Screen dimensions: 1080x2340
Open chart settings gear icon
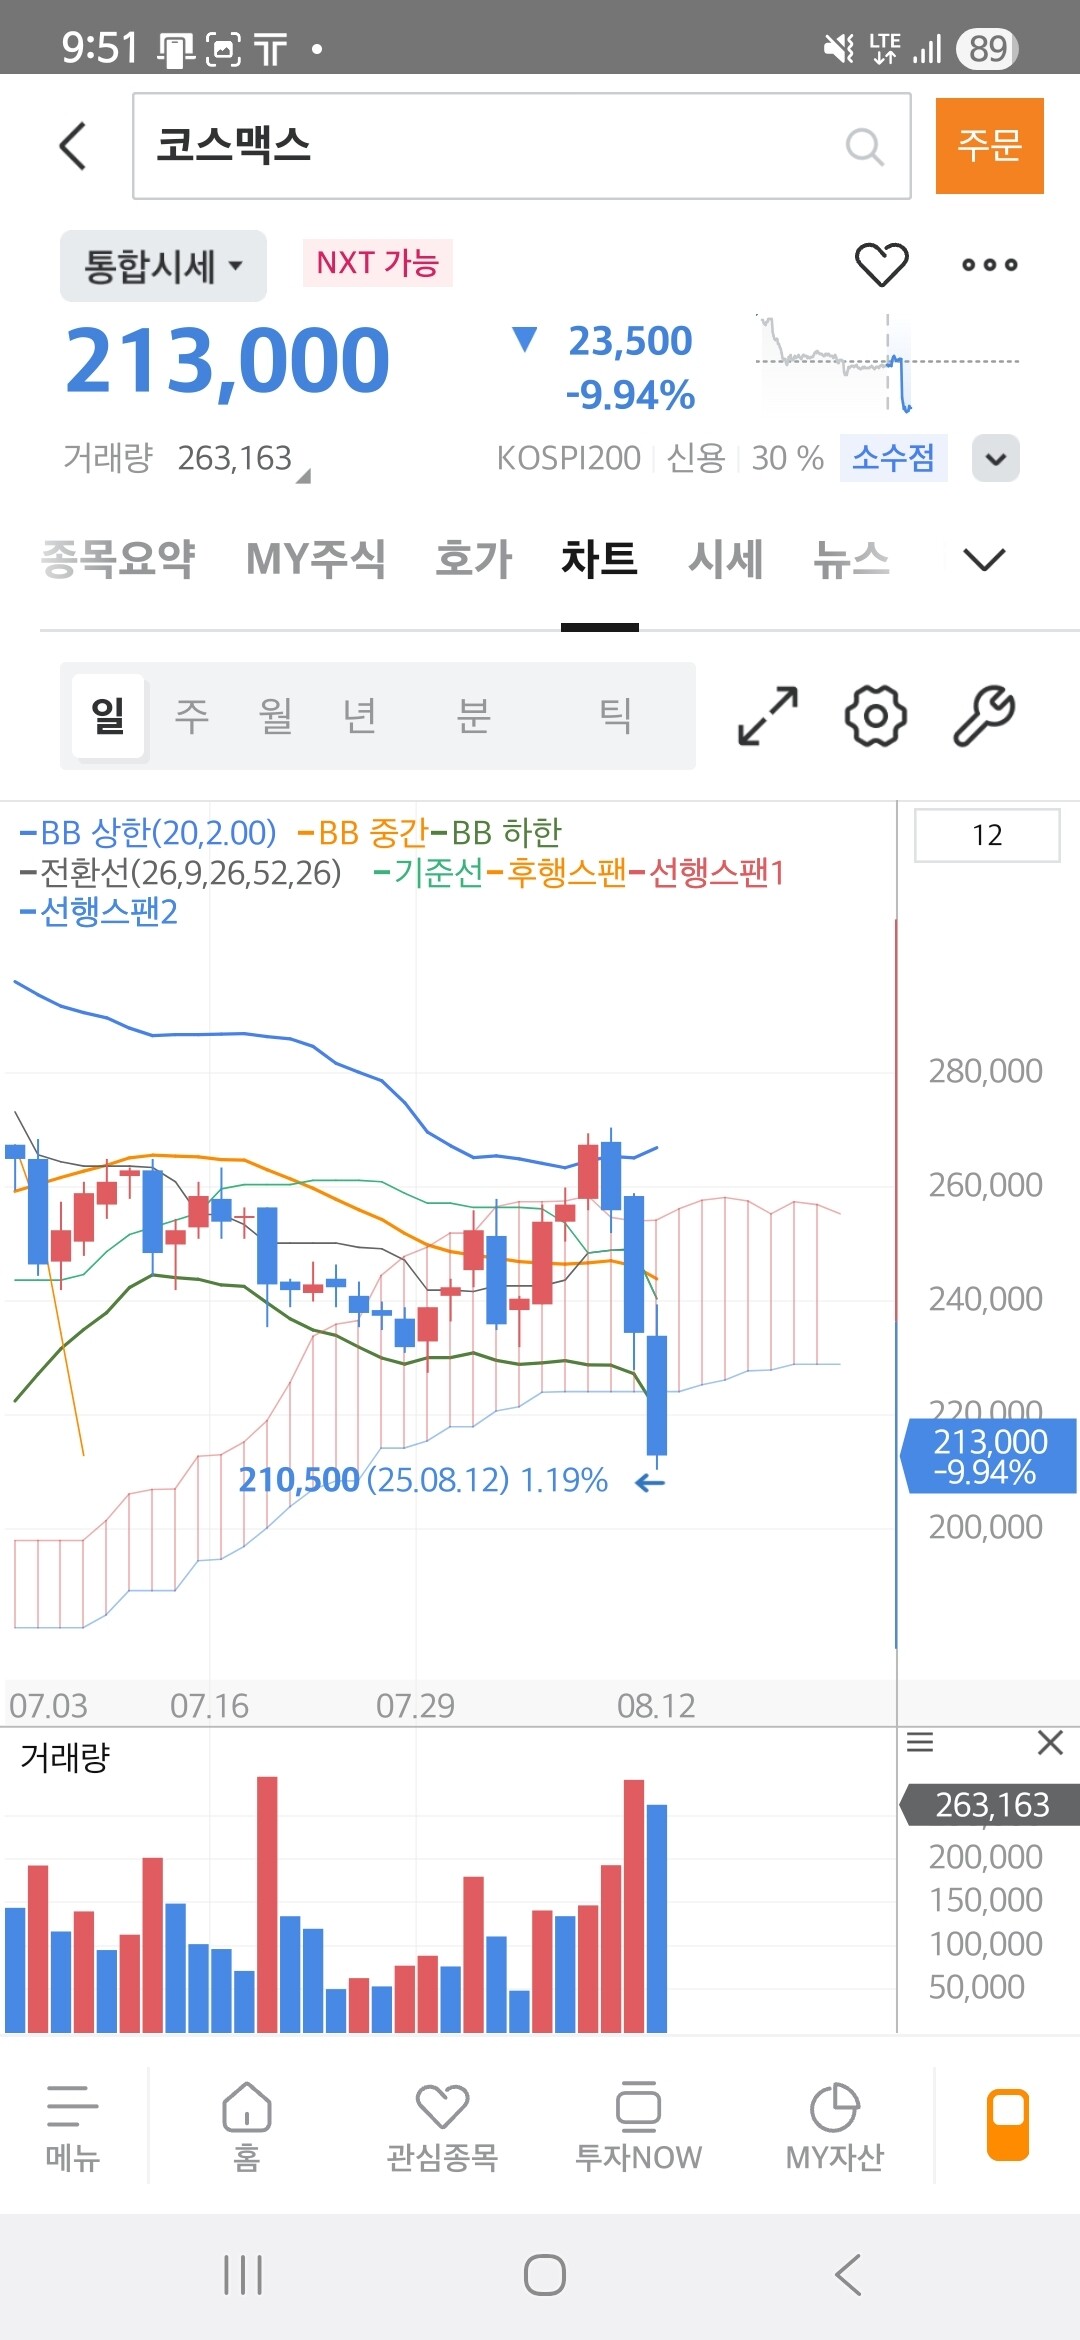(x=875, y=716)
